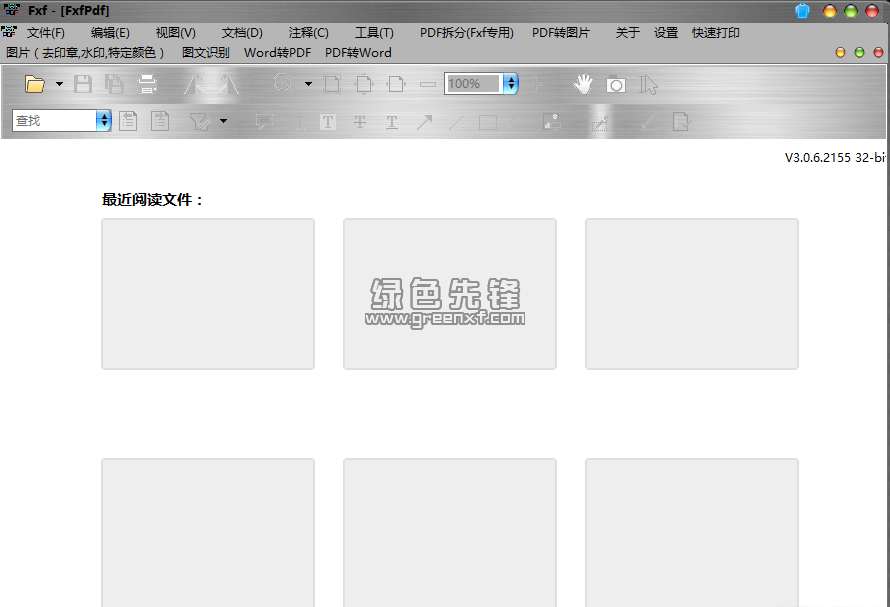Select the oval shape drawing tool
Screen dimensions: 890x607
click(519, 122)
